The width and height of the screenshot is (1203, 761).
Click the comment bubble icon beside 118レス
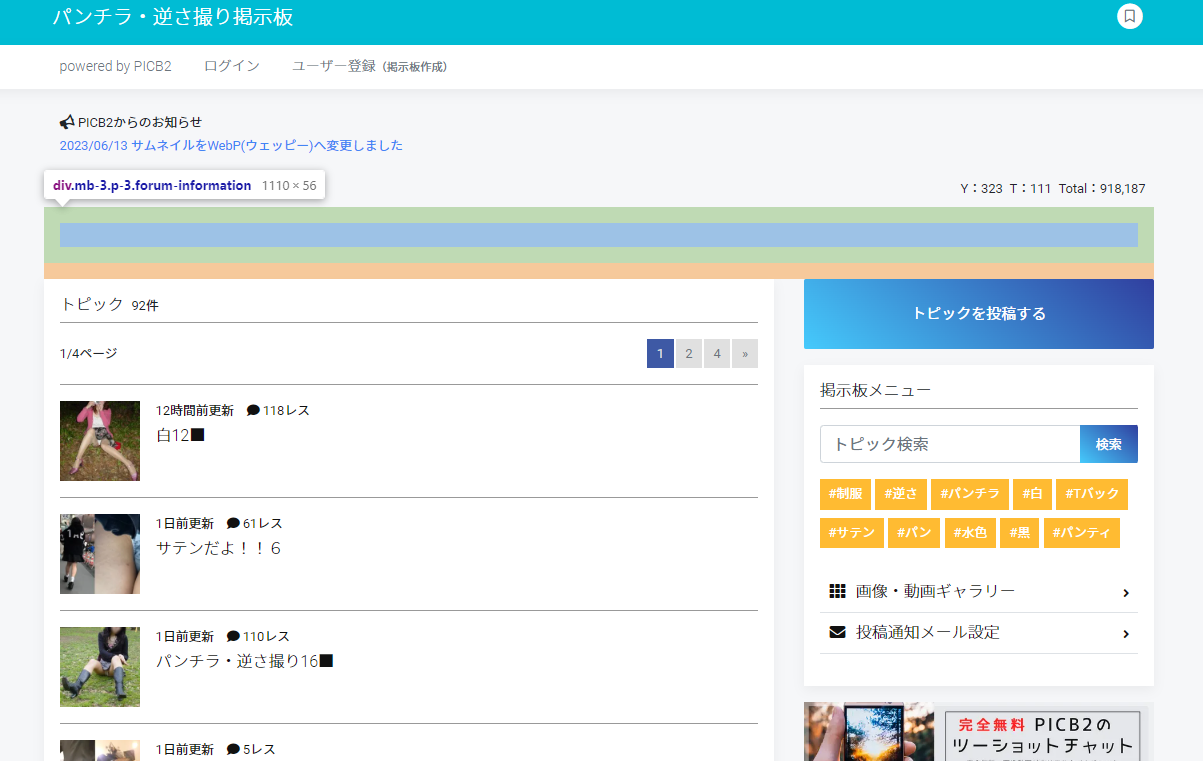point(253,409)
